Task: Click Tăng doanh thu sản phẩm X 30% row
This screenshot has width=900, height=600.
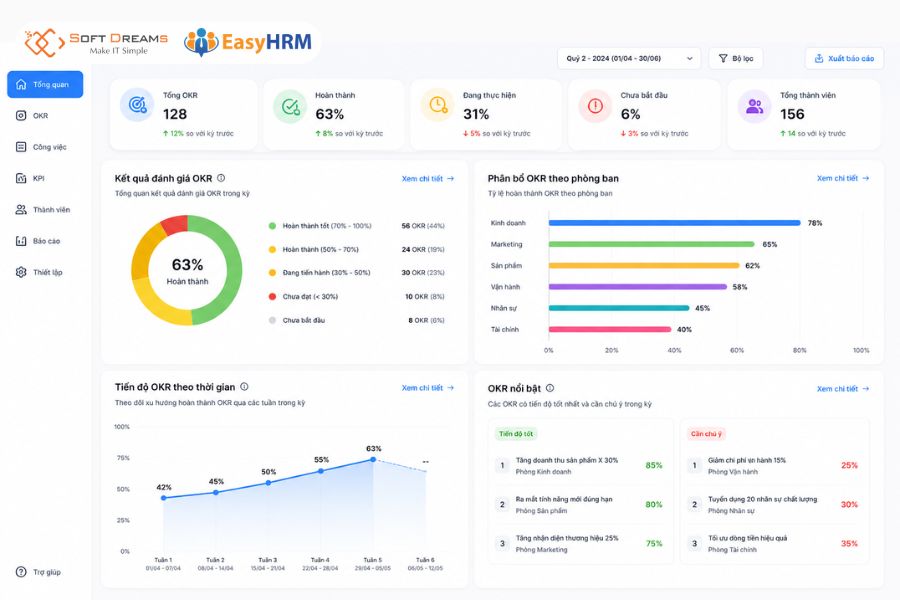Action: (580, 466)
